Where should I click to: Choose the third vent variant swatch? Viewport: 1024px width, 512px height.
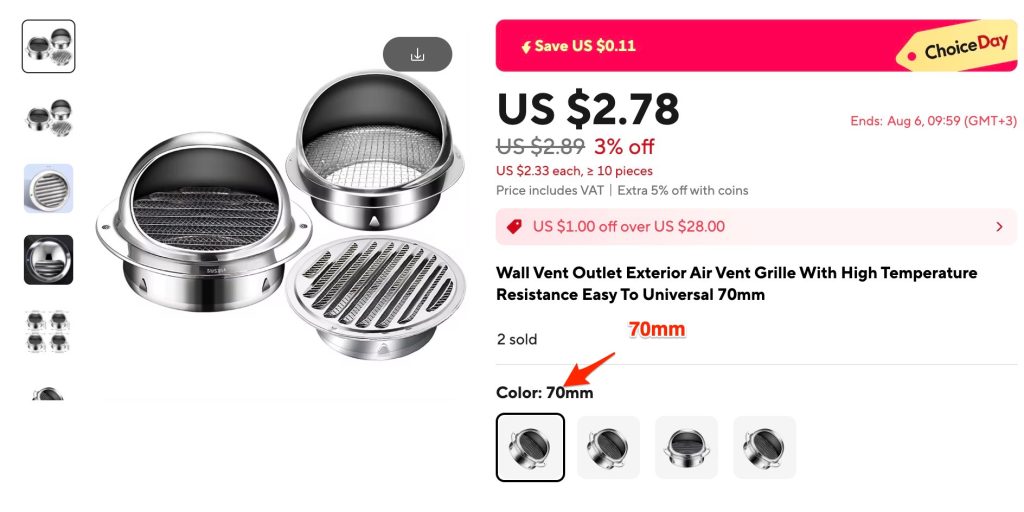click(x=686, y=447)
